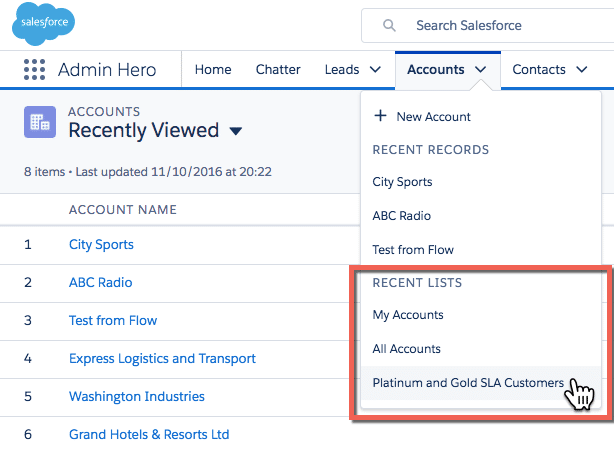Open Washington Industries account
Viewport: 614px width, 454px height.
137,396
